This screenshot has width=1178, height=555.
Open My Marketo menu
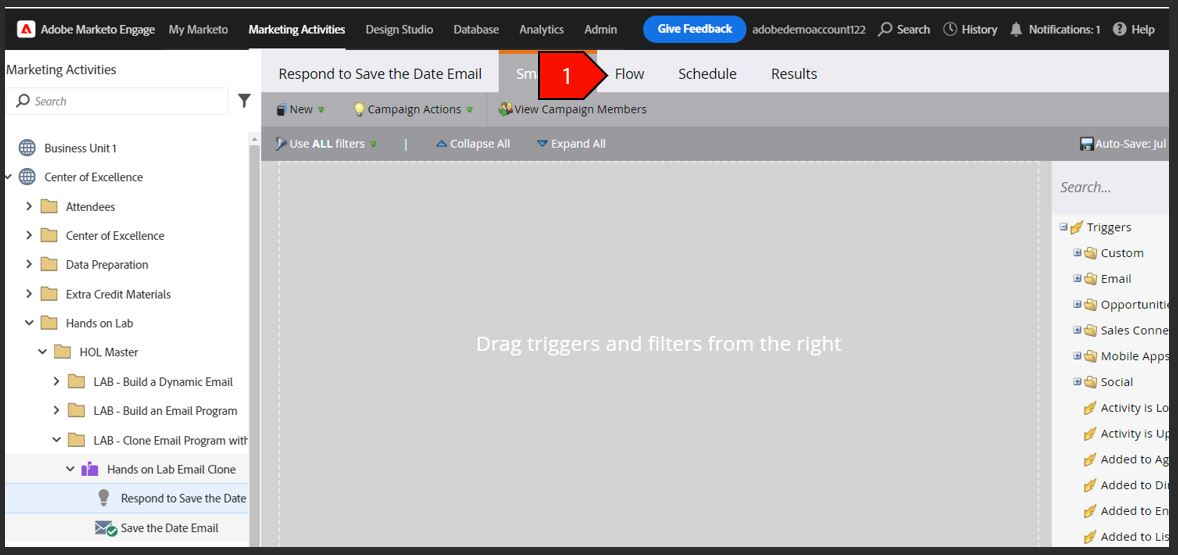click(x=198, y=29)
